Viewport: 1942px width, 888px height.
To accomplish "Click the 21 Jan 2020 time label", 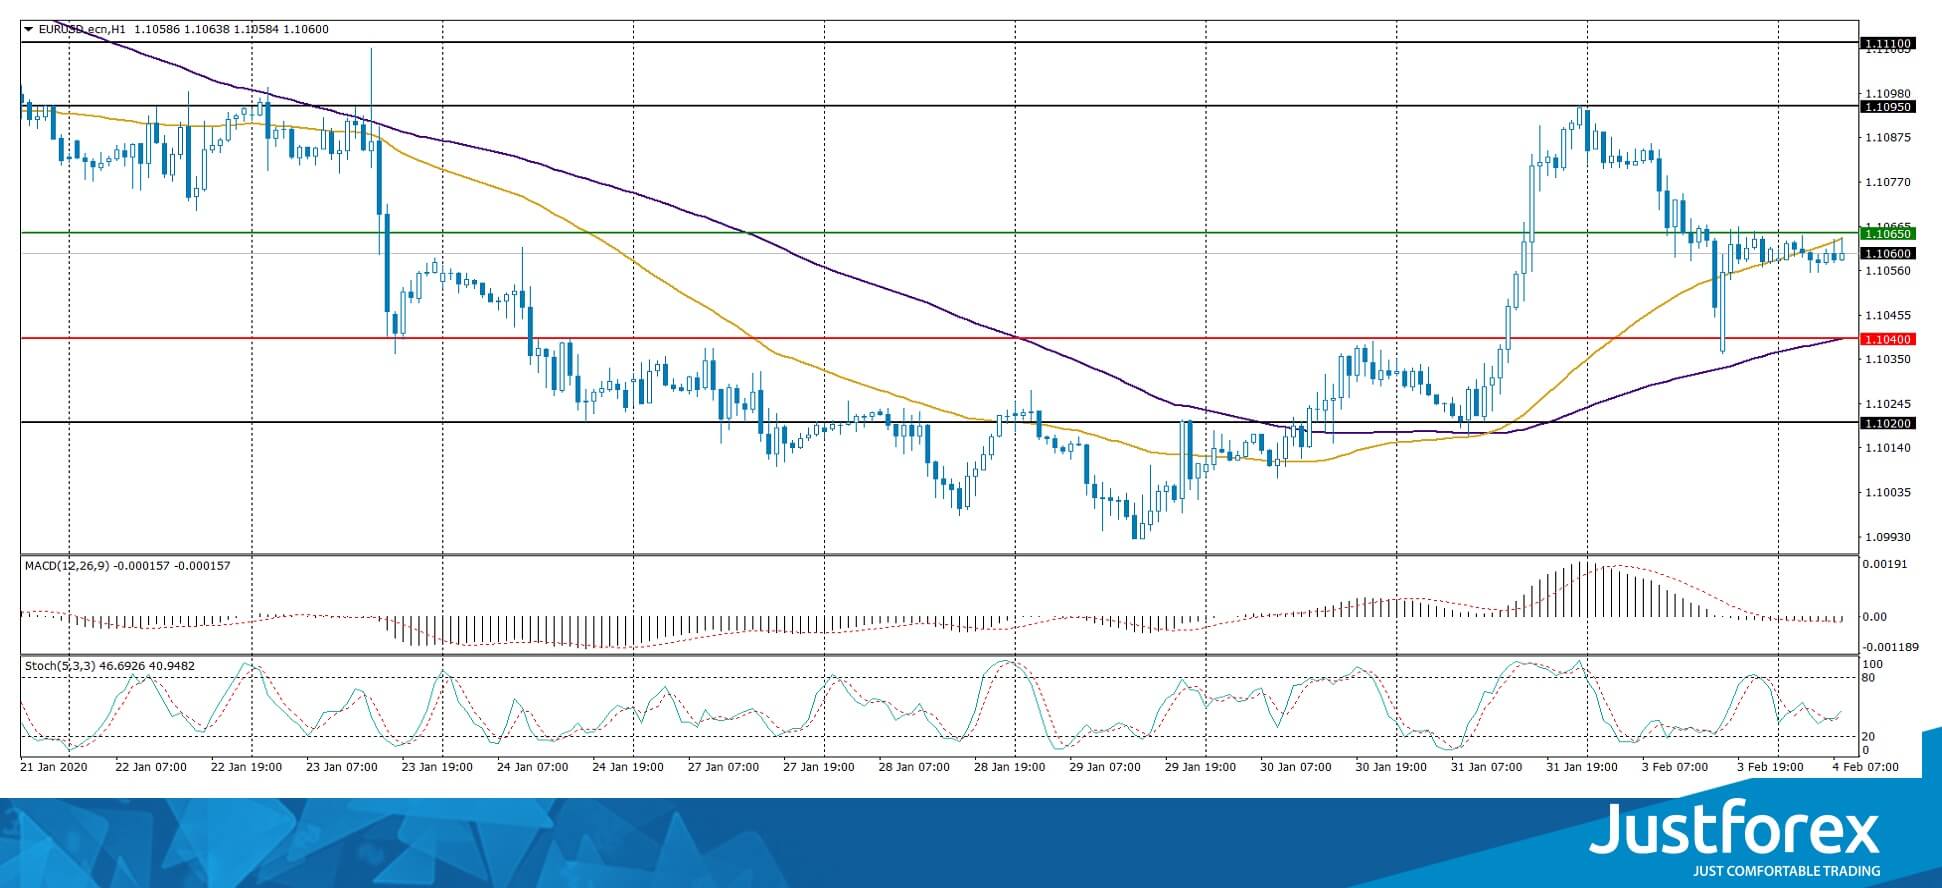I will pyautogui.click(x=54, y=767).
